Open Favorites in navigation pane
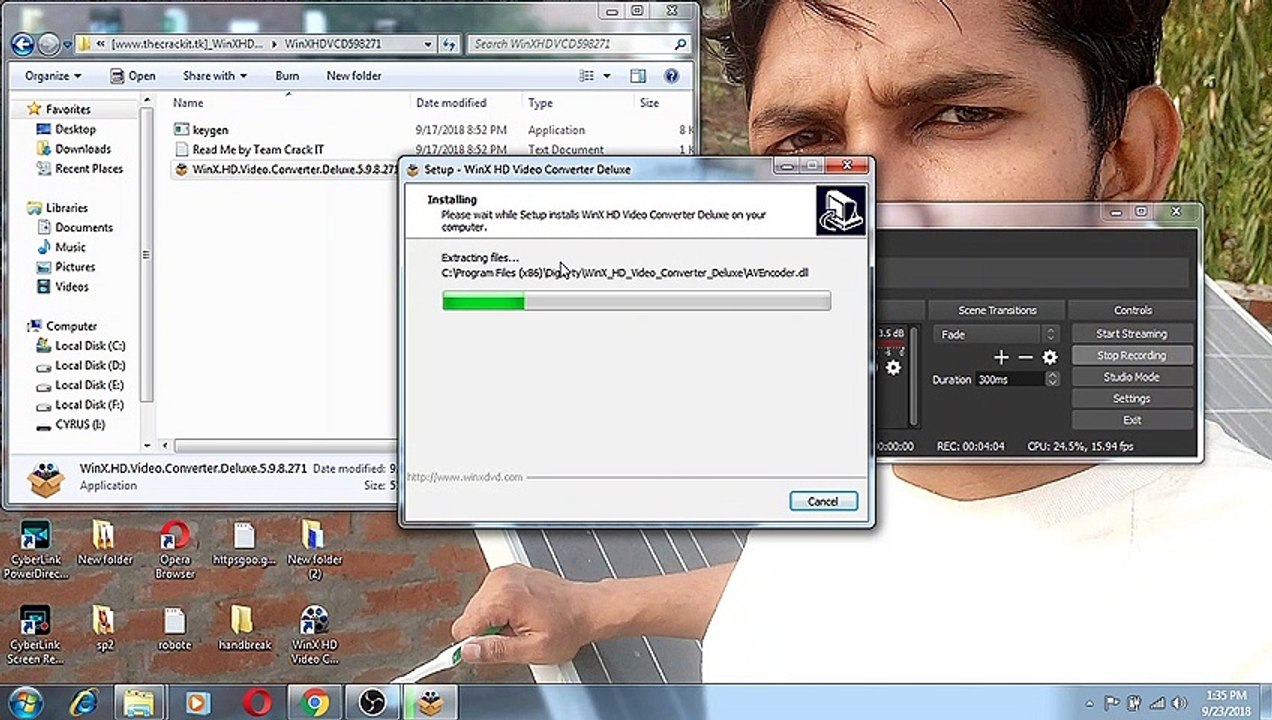1272x720 pixels. click(59, 109)
